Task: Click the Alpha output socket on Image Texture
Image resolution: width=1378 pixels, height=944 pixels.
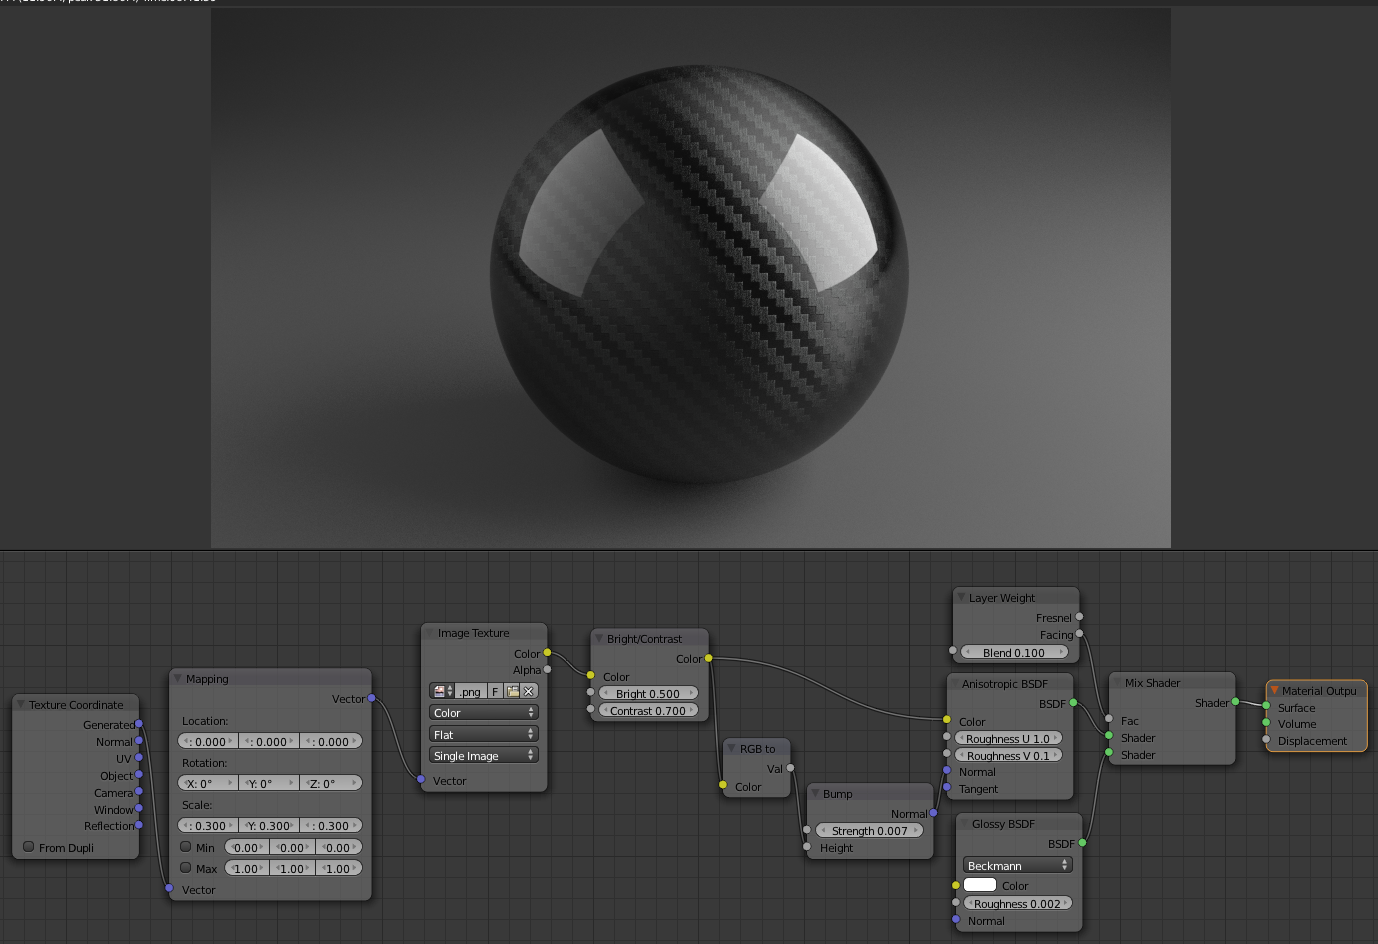Action: [x=547, y=670]
